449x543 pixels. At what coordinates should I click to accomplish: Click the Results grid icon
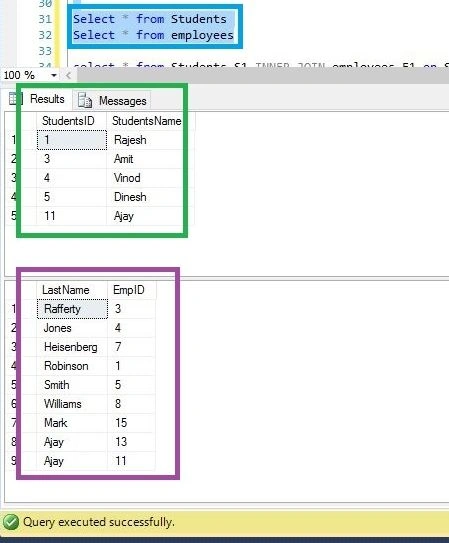click(15, 99)
